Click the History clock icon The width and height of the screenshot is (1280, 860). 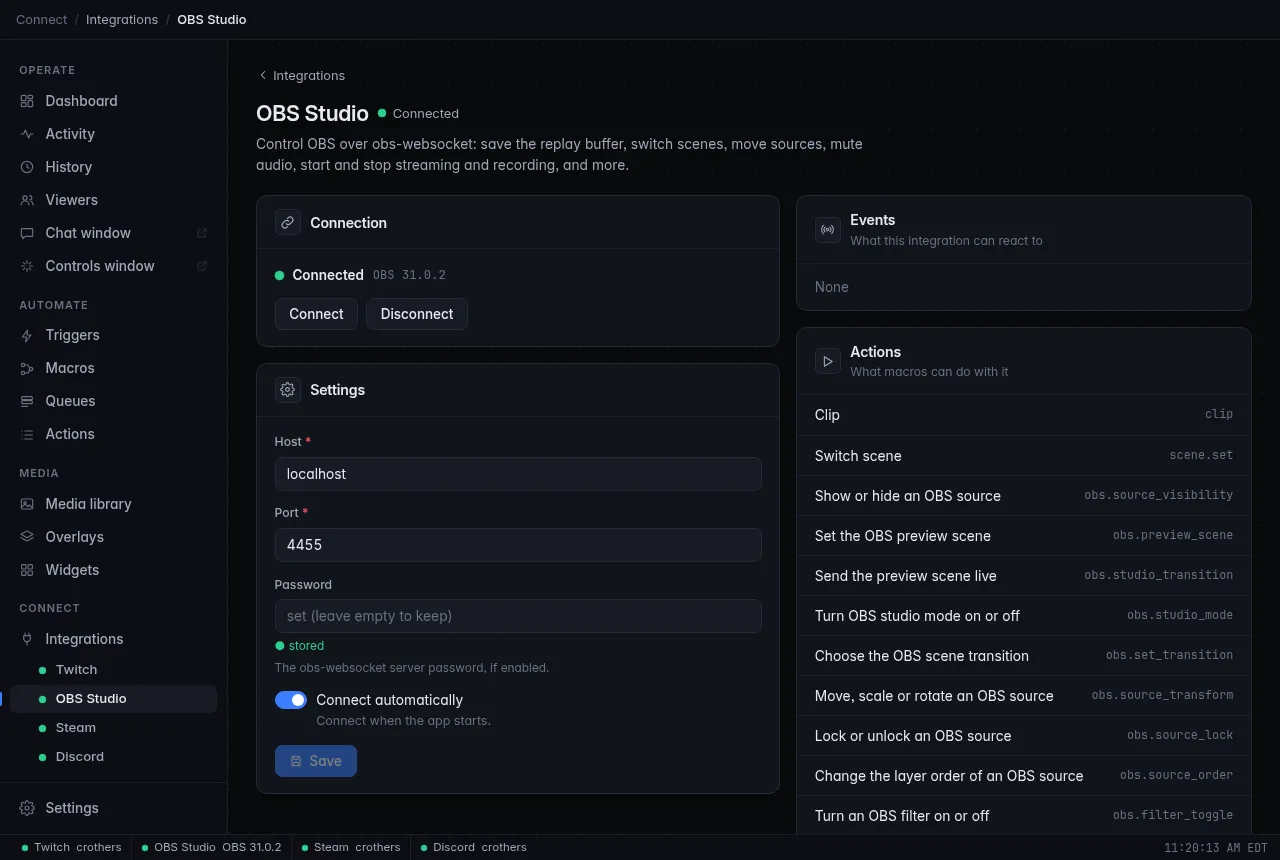coord(27,167)
